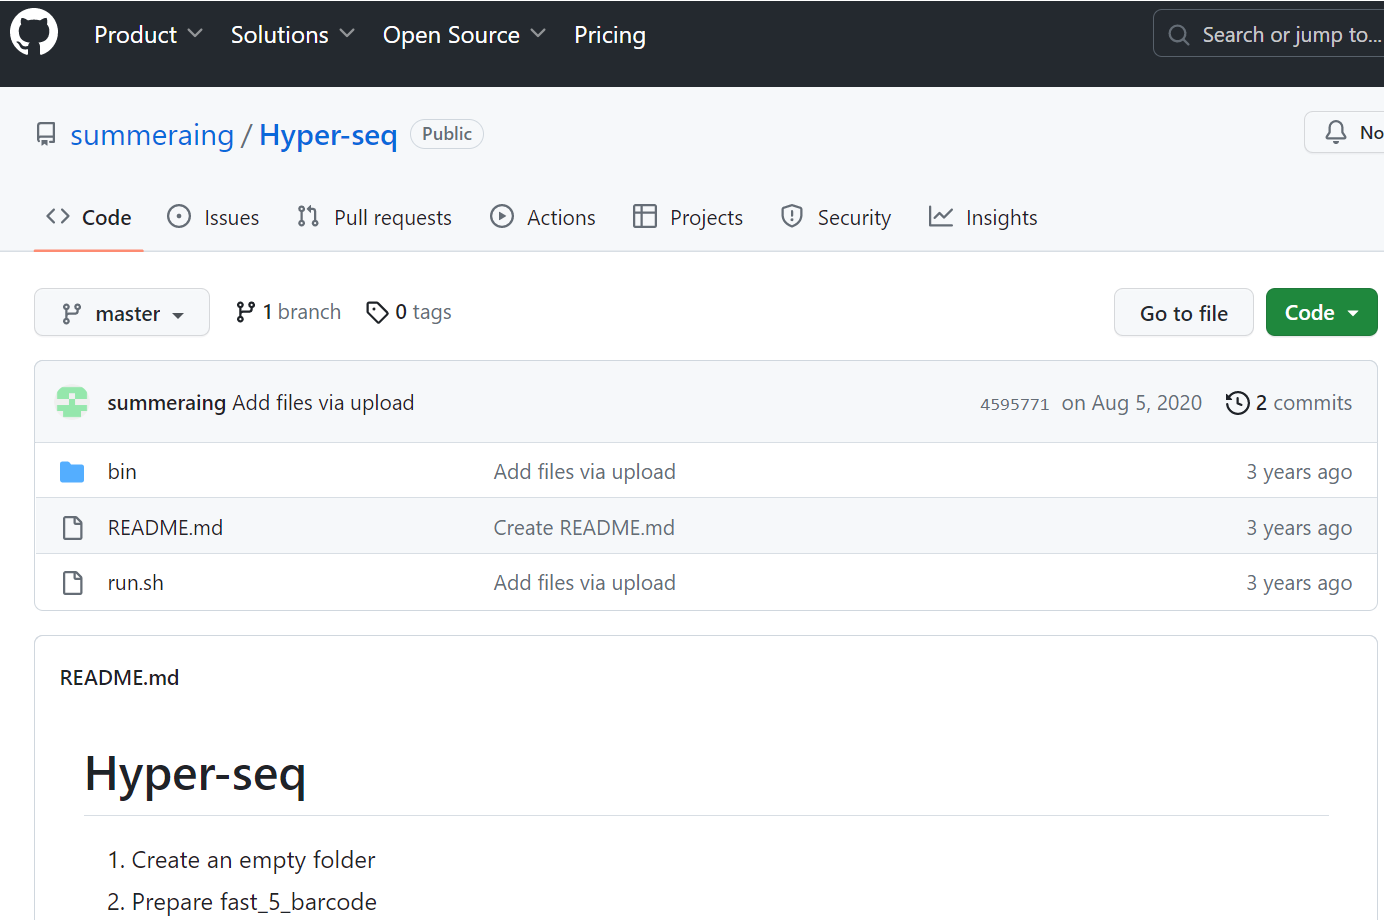Open commit hash 4595771
Screen dimensions: 1384x920
tap(1015, 404)
